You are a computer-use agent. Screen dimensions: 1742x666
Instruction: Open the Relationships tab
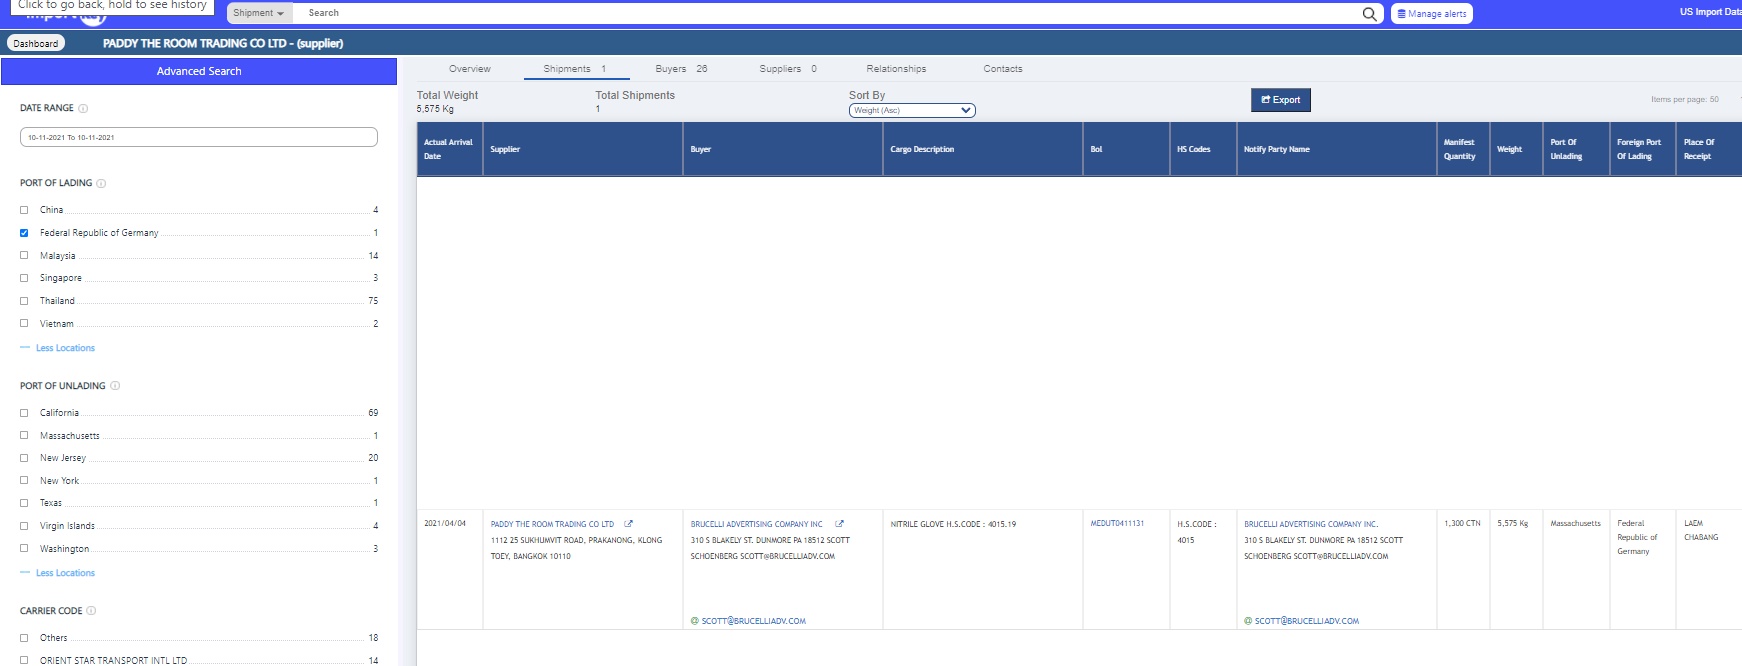point(895,69)
